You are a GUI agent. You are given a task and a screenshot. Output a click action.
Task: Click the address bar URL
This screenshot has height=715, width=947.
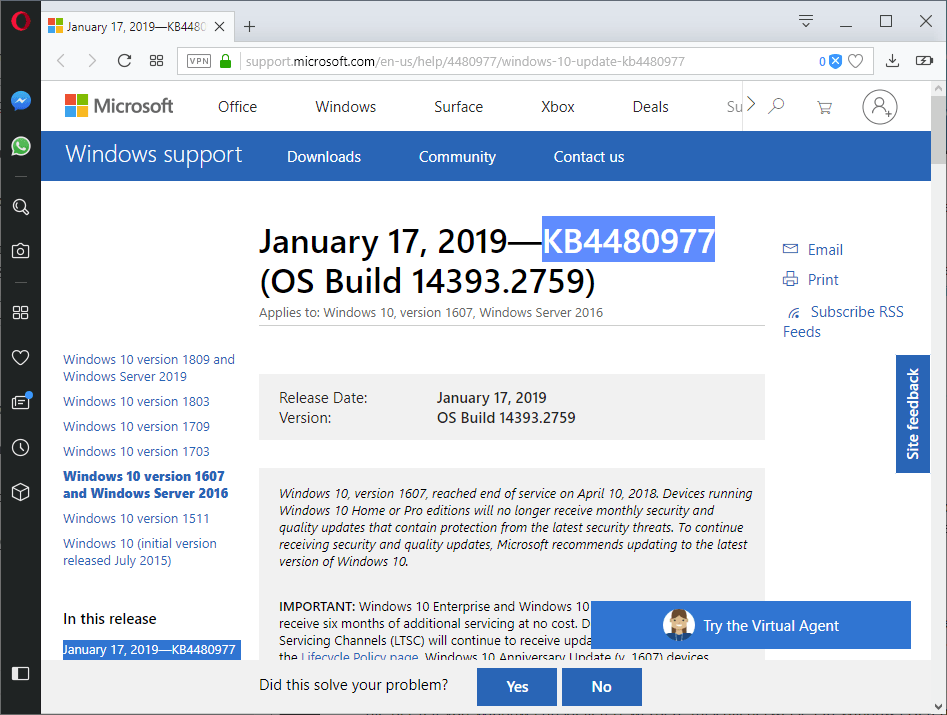(465, 62)
